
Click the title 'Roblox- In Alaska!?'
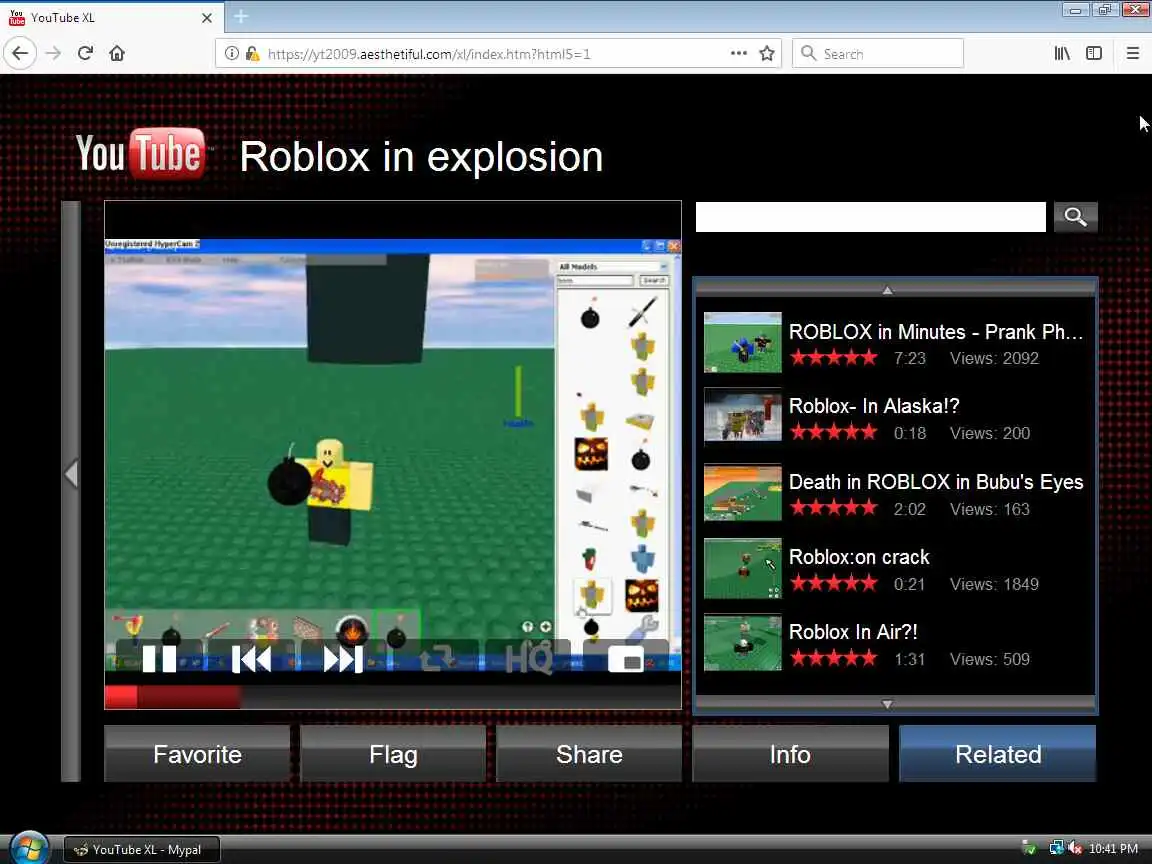(x=874, y=406)
